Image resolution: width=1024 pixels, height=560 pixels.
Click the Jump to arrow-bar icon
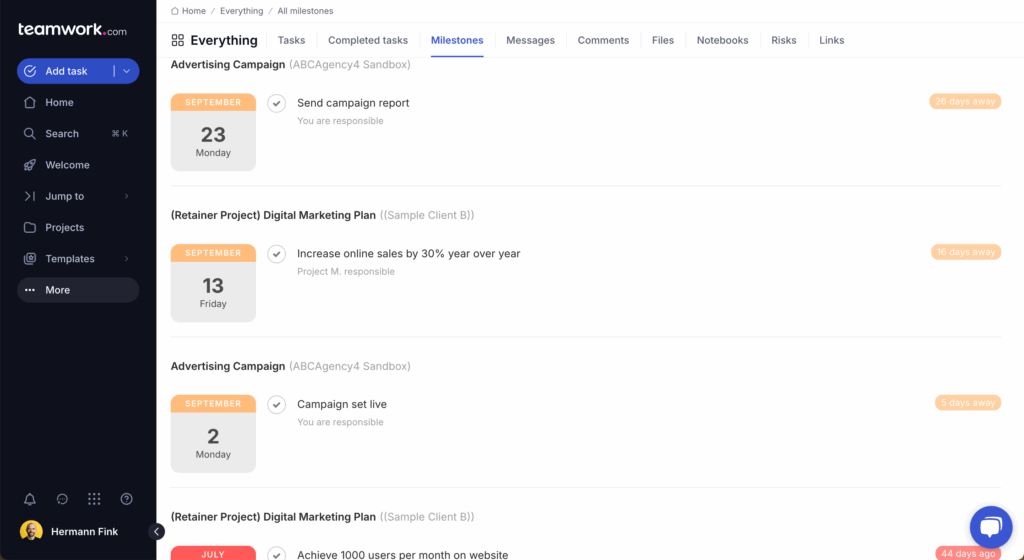coord(29,196)
